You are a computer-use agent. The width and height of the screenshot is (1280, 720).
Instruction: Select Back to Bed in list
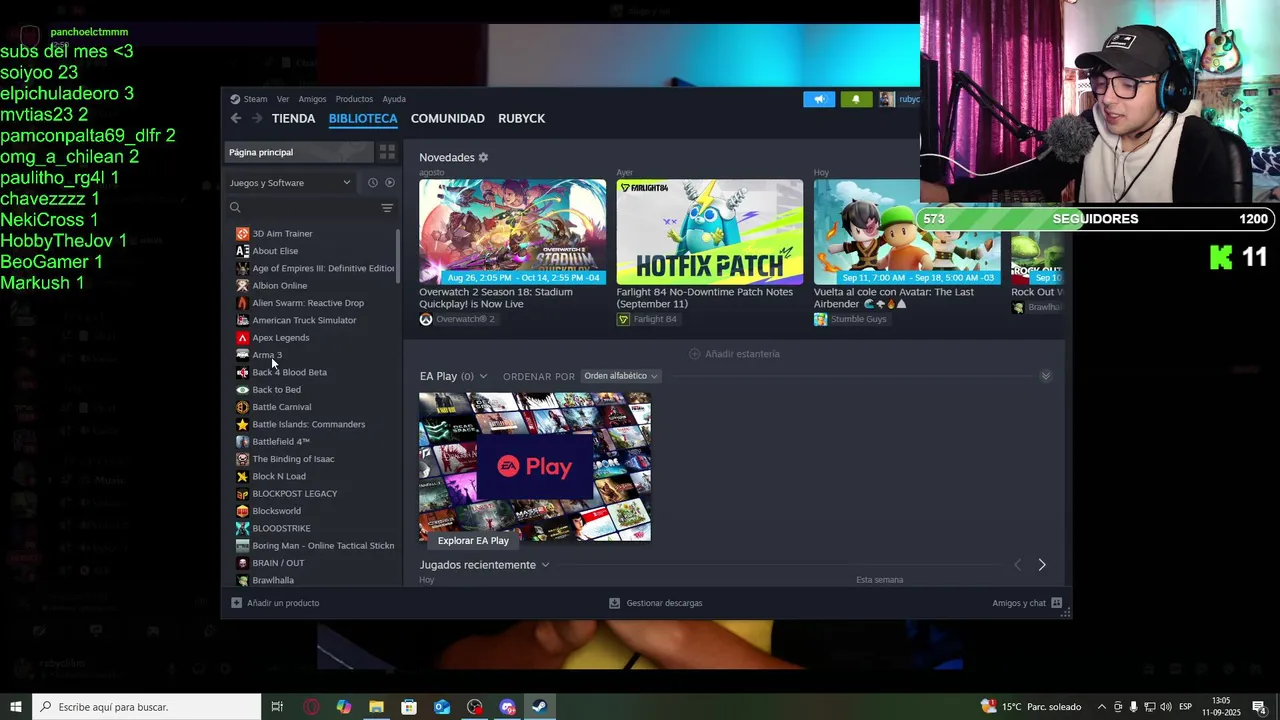[x=315, y=390]
